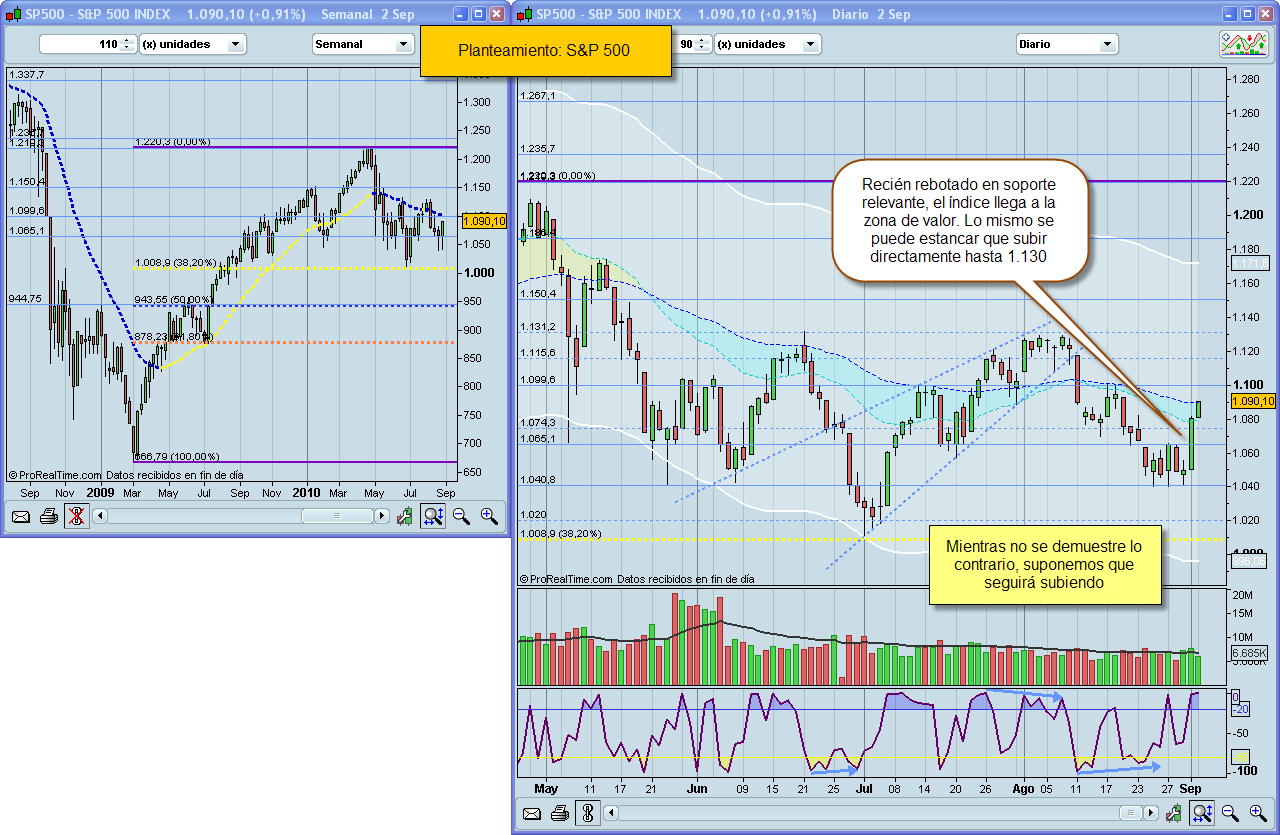Print the daily chart via printer icon
This screenshot has height=835, width=1280.
pos(560,814)
